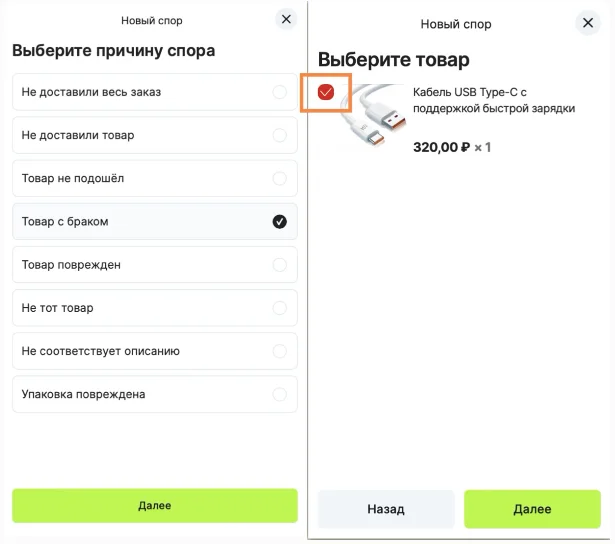This screenshot has height=544, width=615.
Task: Click the 'Упаковка повреждена' option text
Action: tap(84, 394)
